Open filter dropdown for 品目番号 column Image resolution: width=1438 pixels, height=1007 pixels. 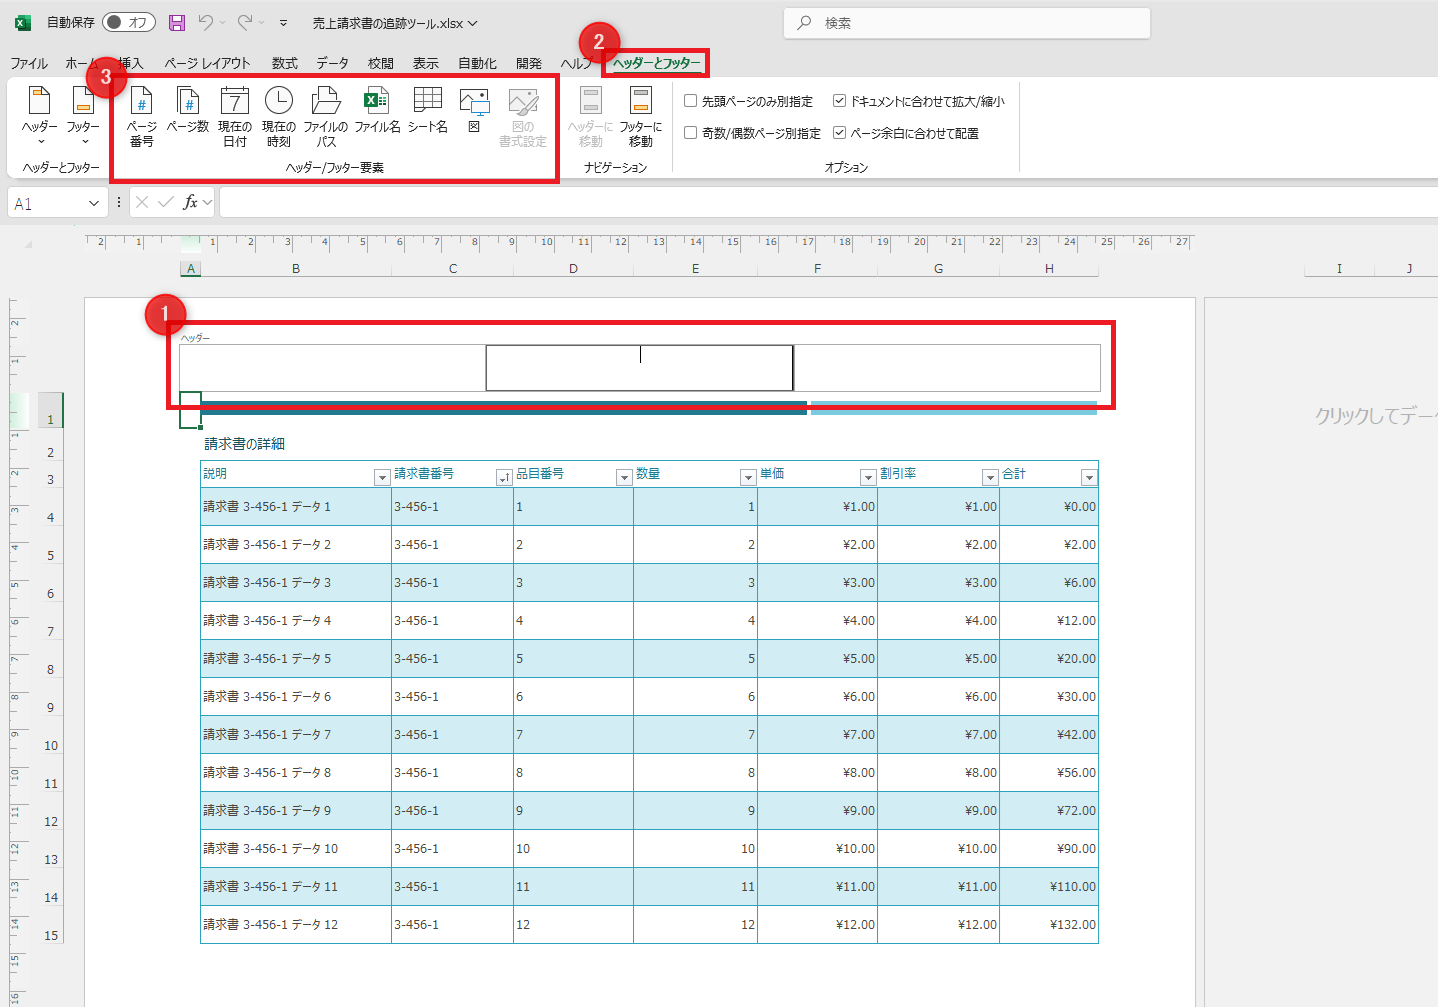coord(624,478)
